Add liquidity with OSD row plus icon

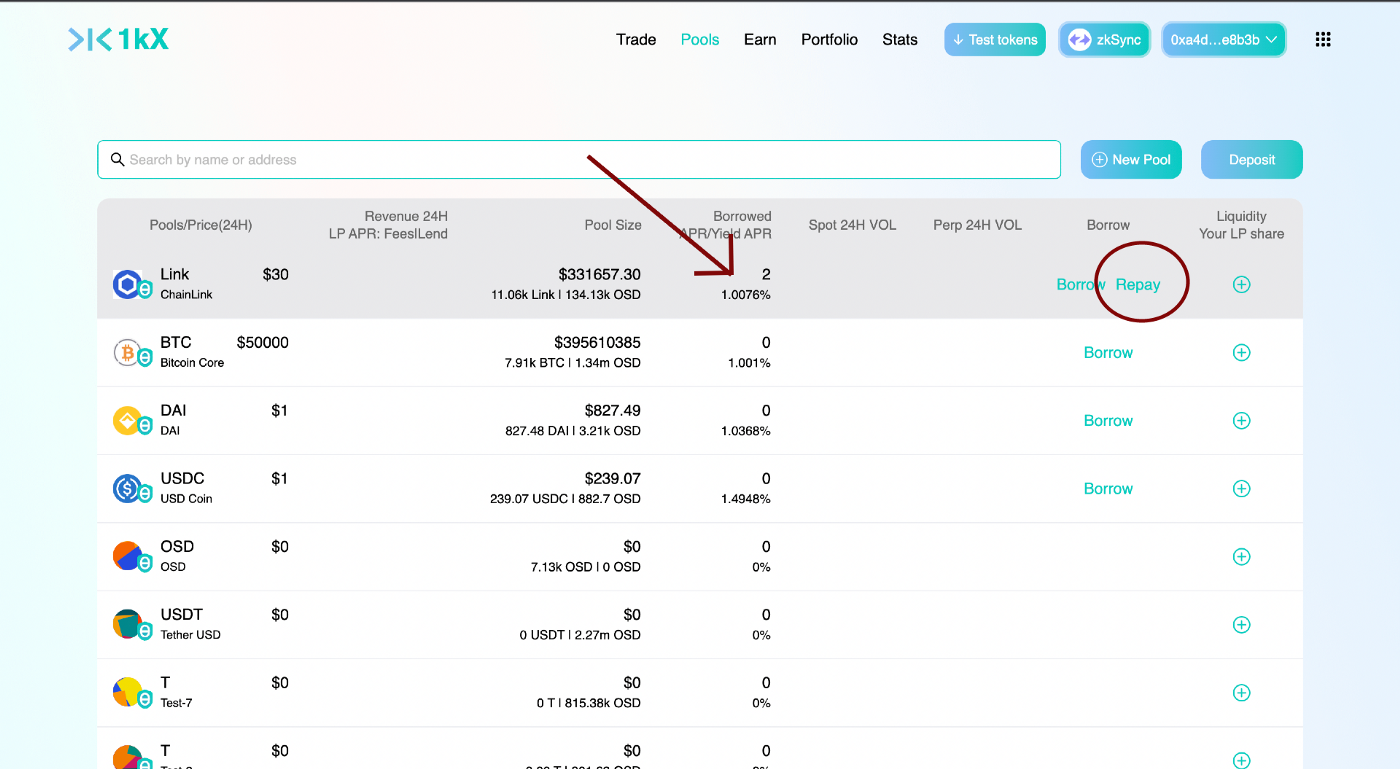1241,556
